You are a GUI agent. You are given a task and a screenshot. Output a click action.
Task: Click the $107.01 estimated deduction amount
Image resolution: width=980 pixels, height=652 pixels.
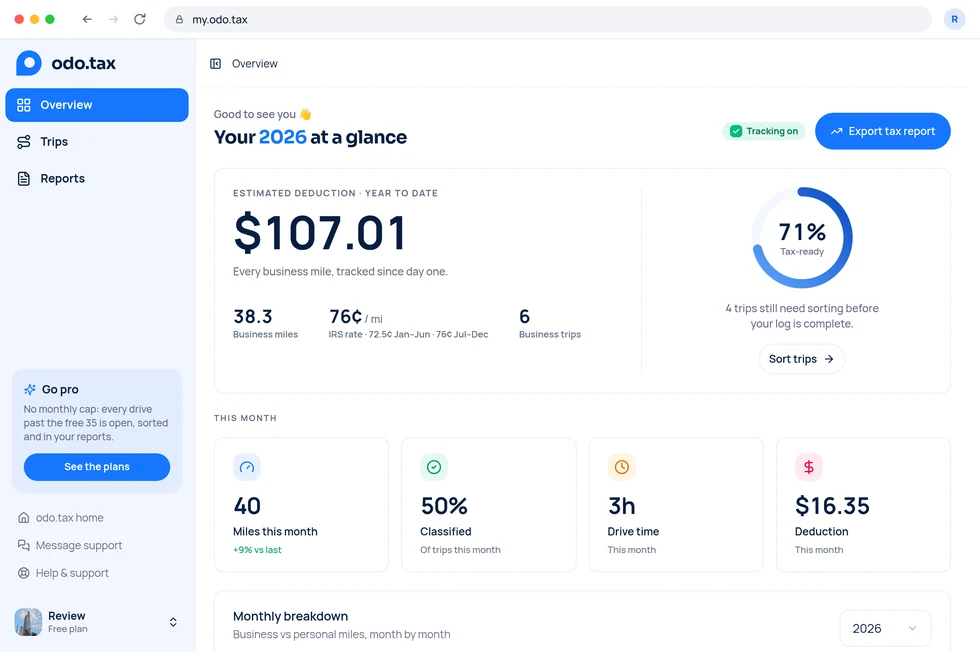click(320, 233)
